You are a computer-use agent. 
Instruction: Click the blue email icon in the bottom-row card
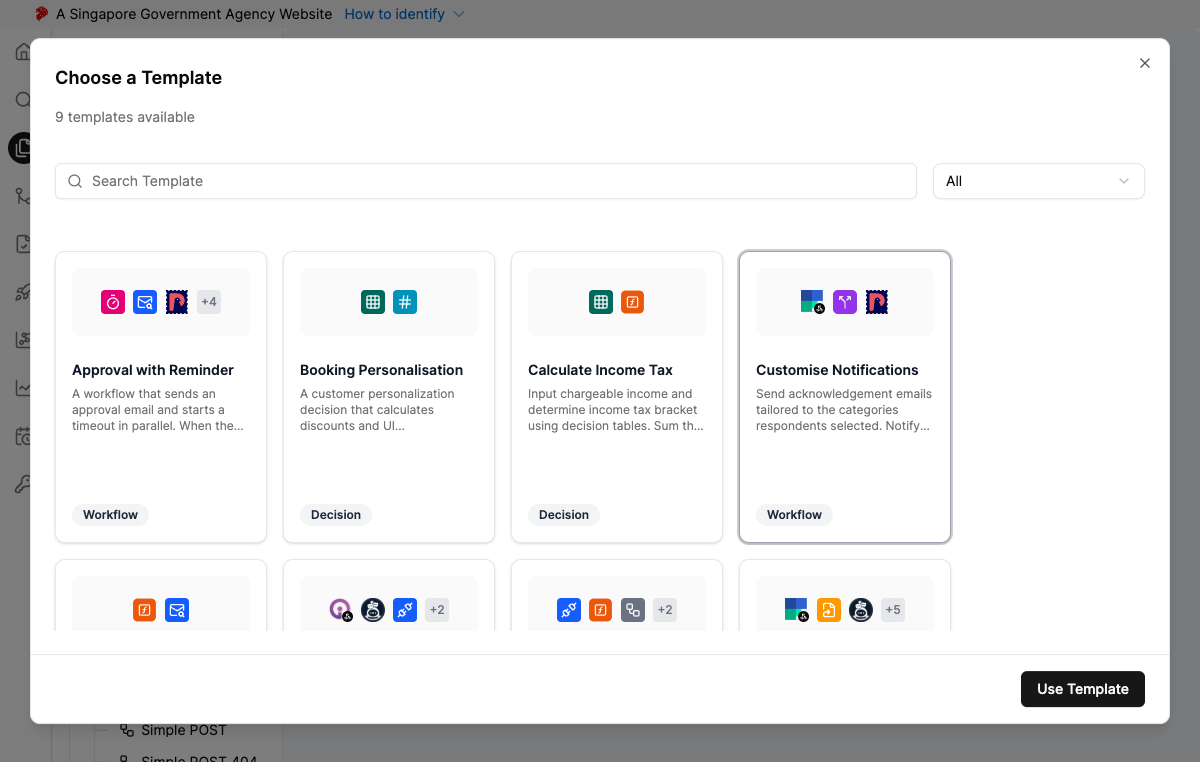point(177,610)
